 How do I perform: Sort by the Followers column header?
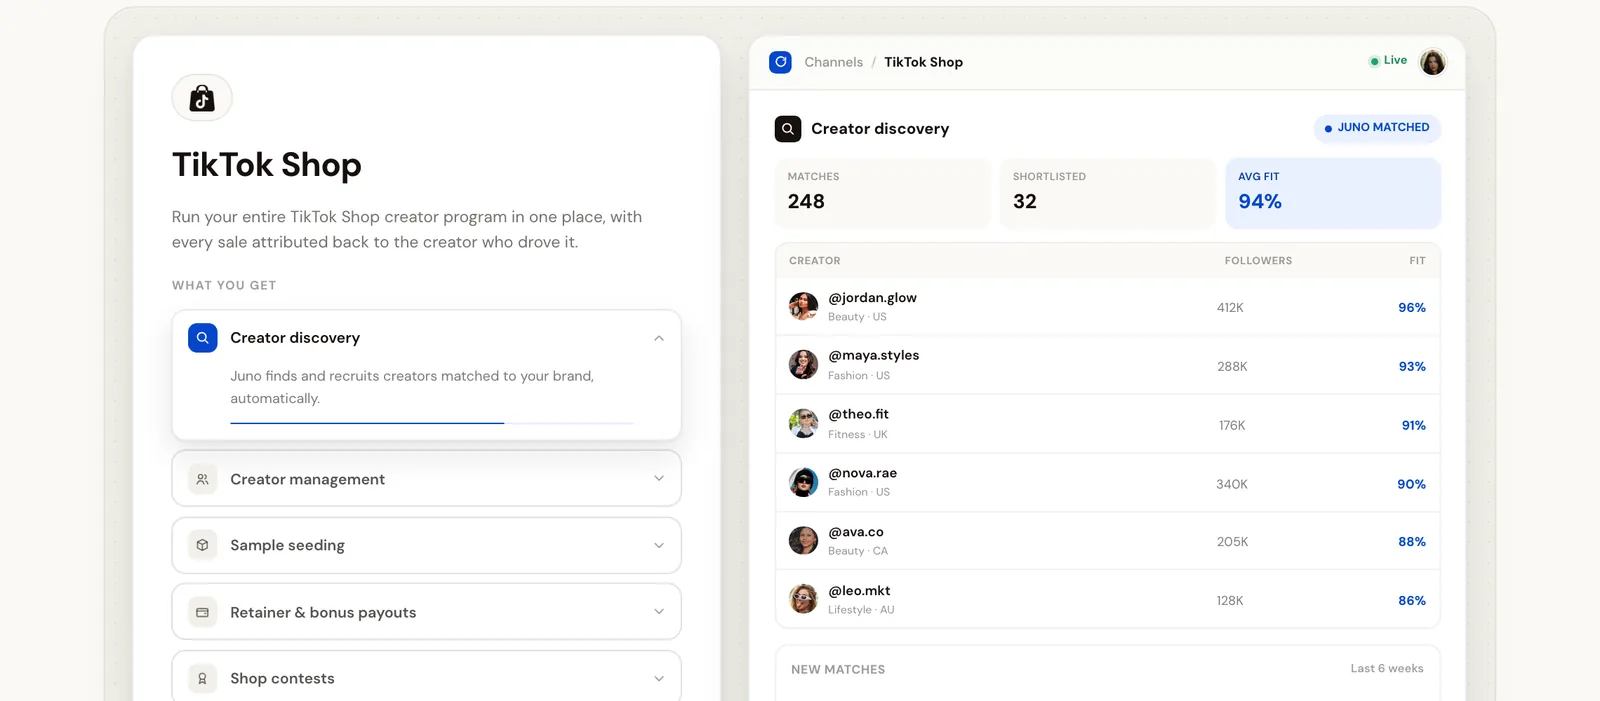tap(1258, 261)
